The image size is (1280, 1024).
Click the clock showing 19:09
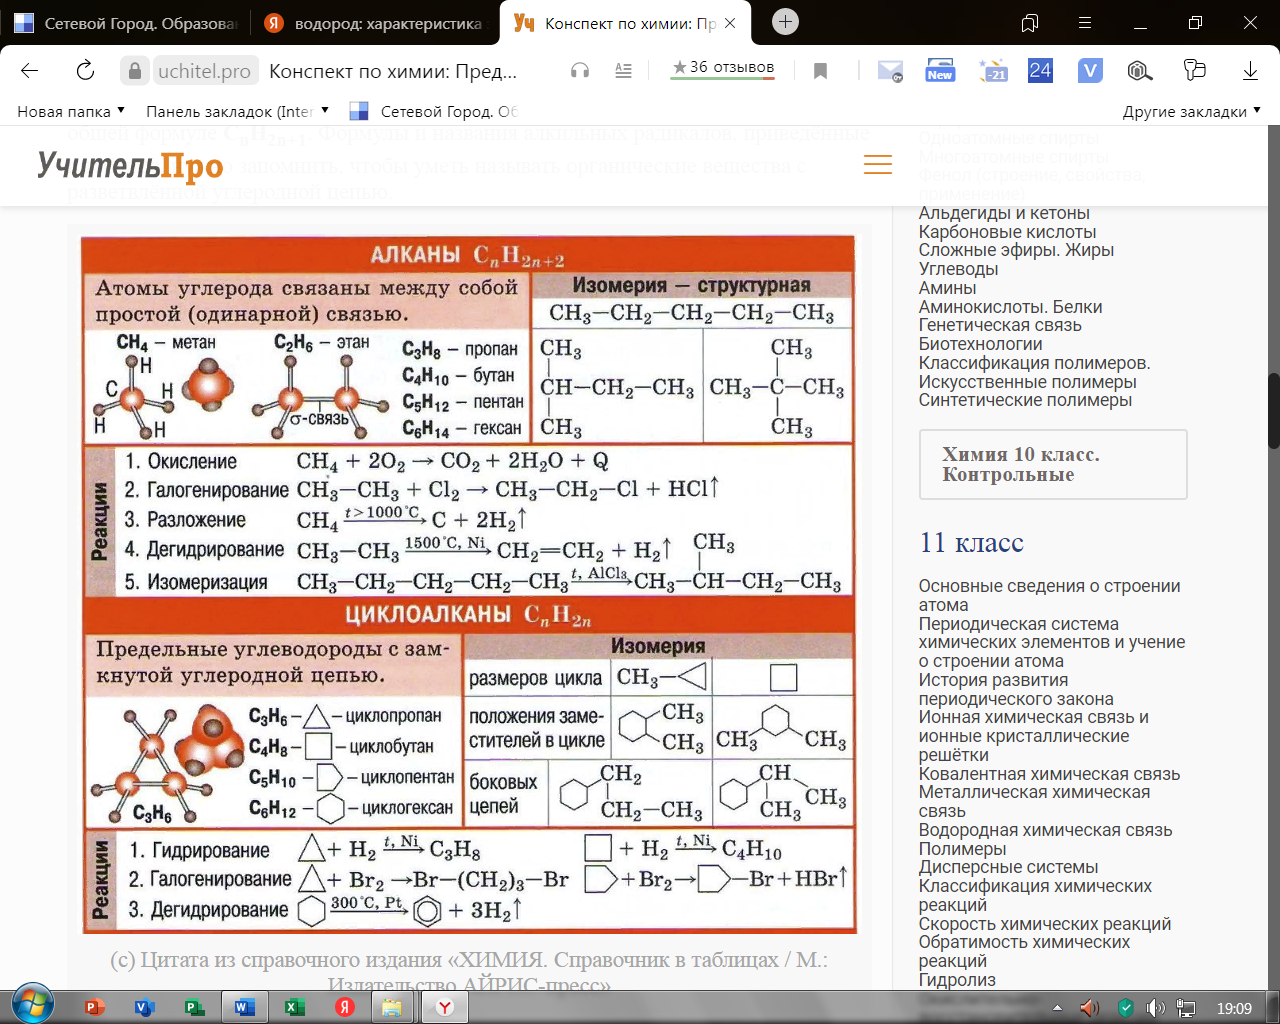(x=1234, y=1008)
